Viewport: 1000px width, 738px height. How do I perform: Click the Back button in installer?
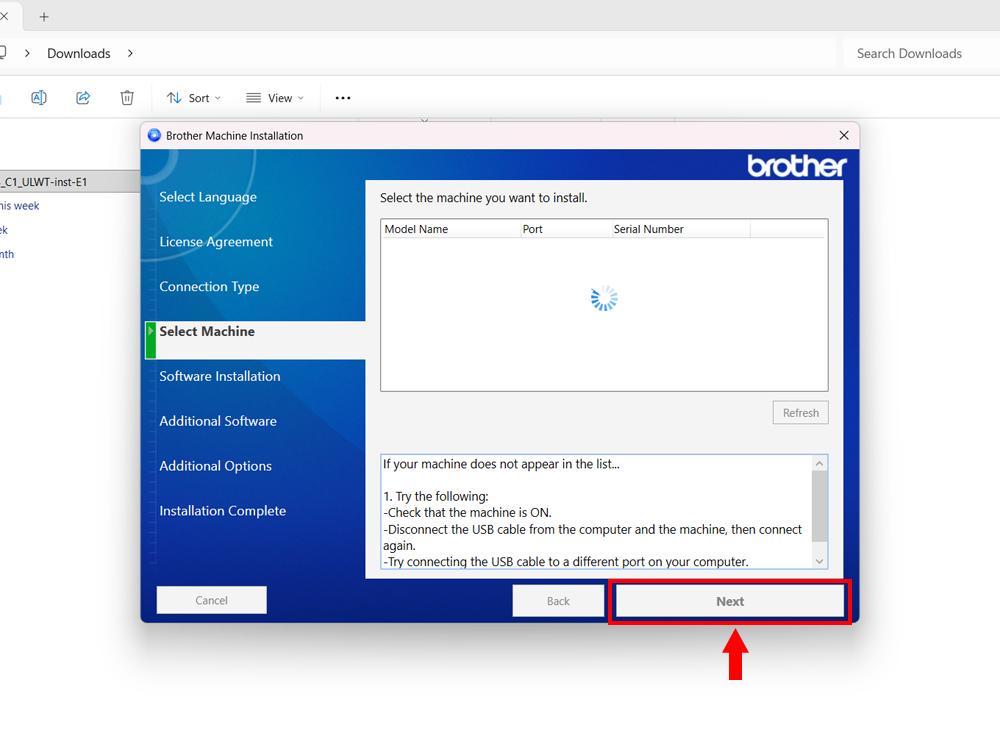(558, 601)
